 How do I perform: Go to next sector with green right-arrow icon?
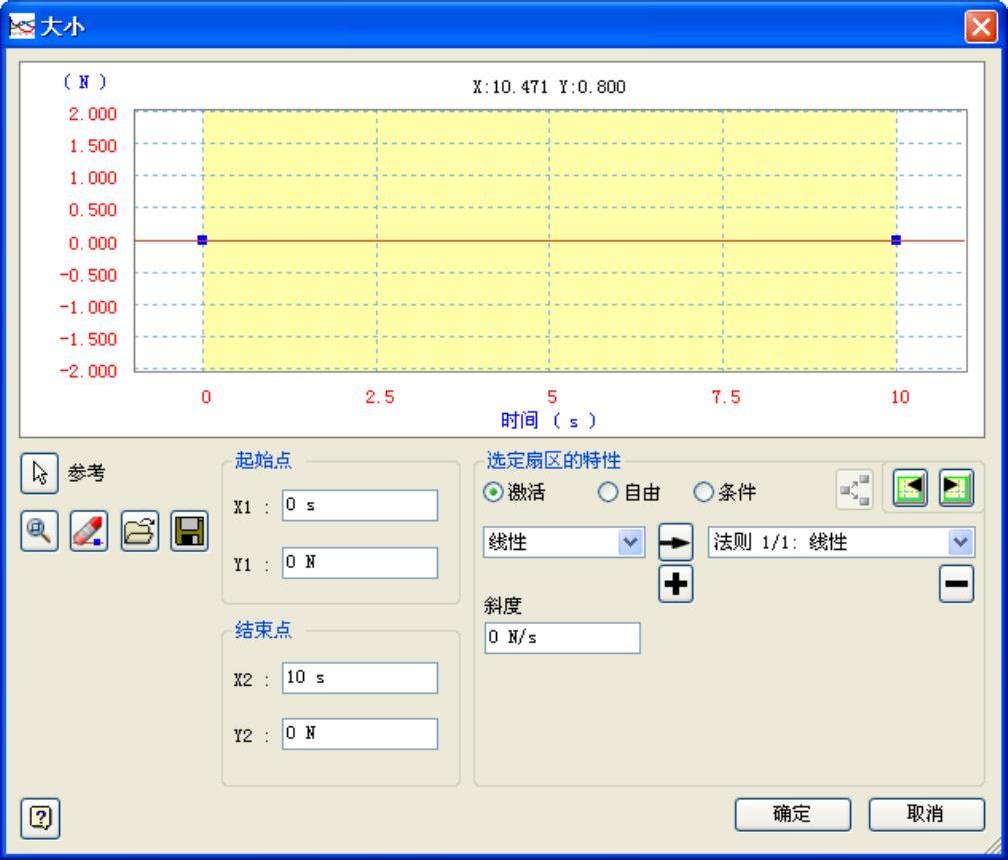point(956,491)
